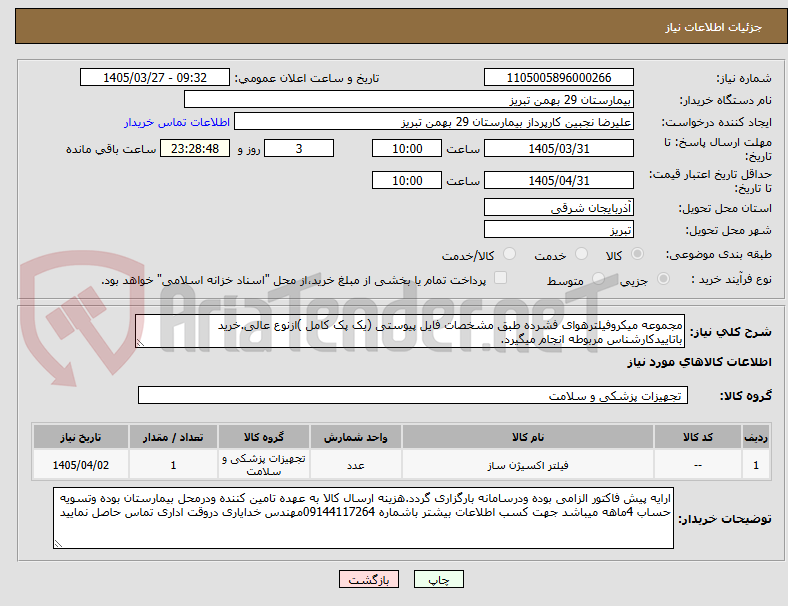Open اطلاعات تماس خریدار link
The height and width of the screenshot is (606, 788).
click(177, 122)
